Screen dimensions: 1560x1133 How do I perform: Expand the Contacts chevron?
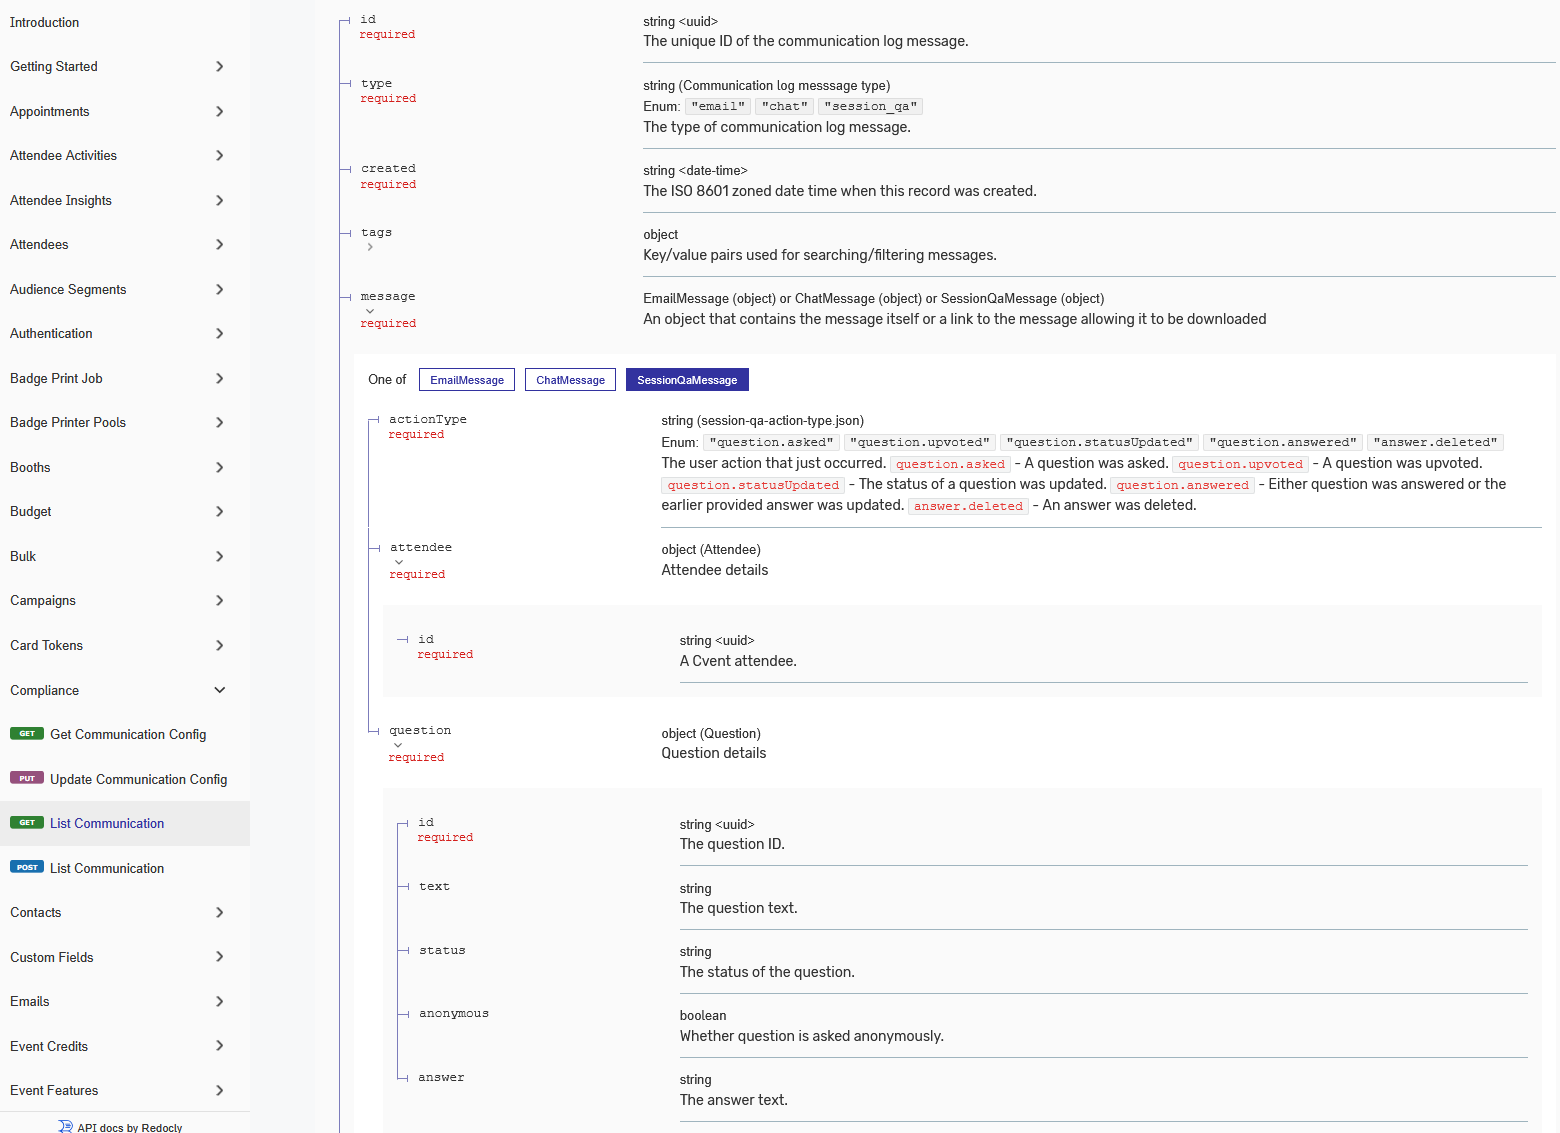pos(220,912)
